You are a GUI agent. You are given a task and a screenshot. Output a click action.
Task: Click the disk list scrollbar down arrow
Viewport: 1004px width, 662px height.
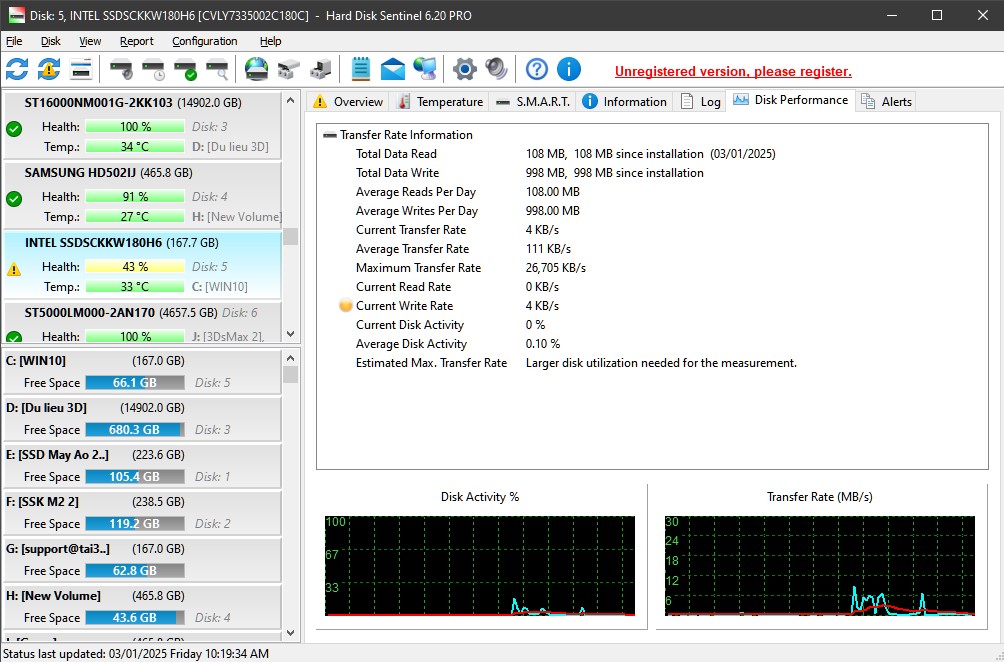click(x=290, y=335)
